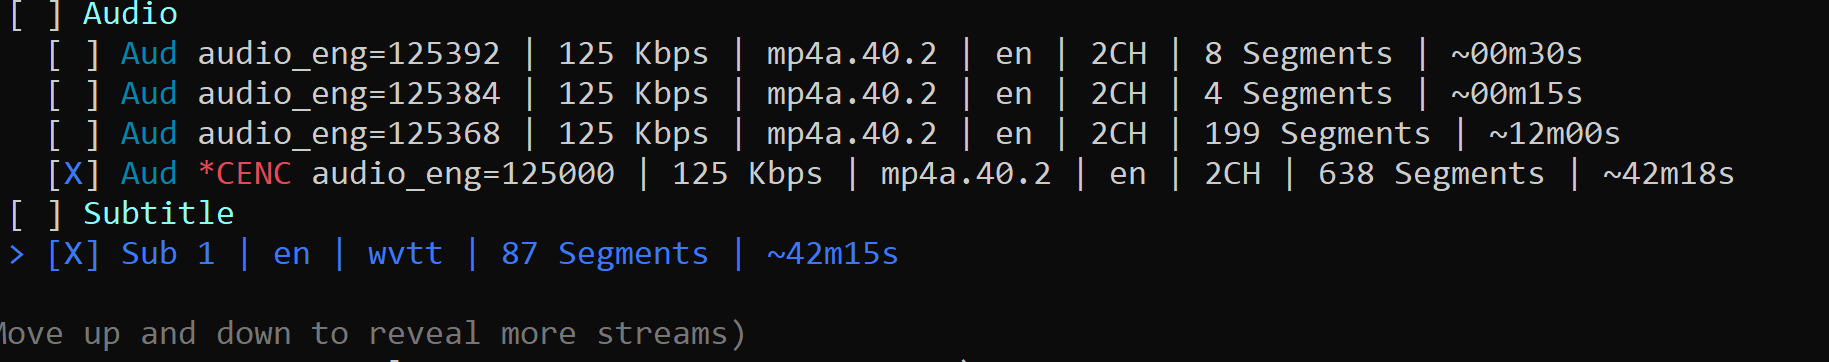Click the Subtitle group heading
The width and height of the screenshot is (1829, 362).
tap(158, 214)
